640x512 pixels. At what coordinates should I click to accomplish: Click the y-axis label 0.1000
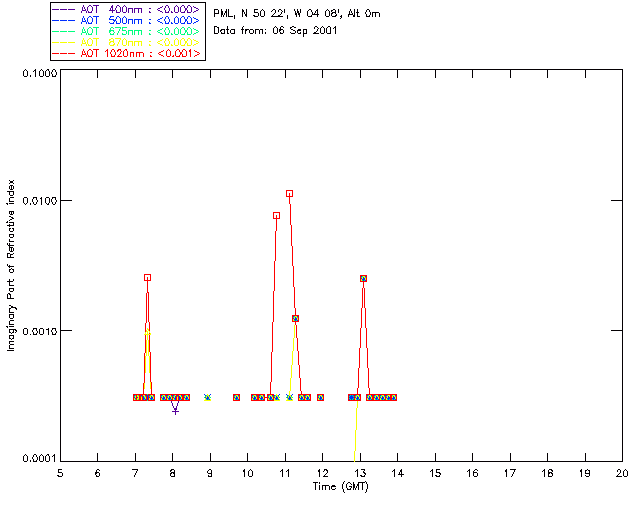click(x=40, y=73)
